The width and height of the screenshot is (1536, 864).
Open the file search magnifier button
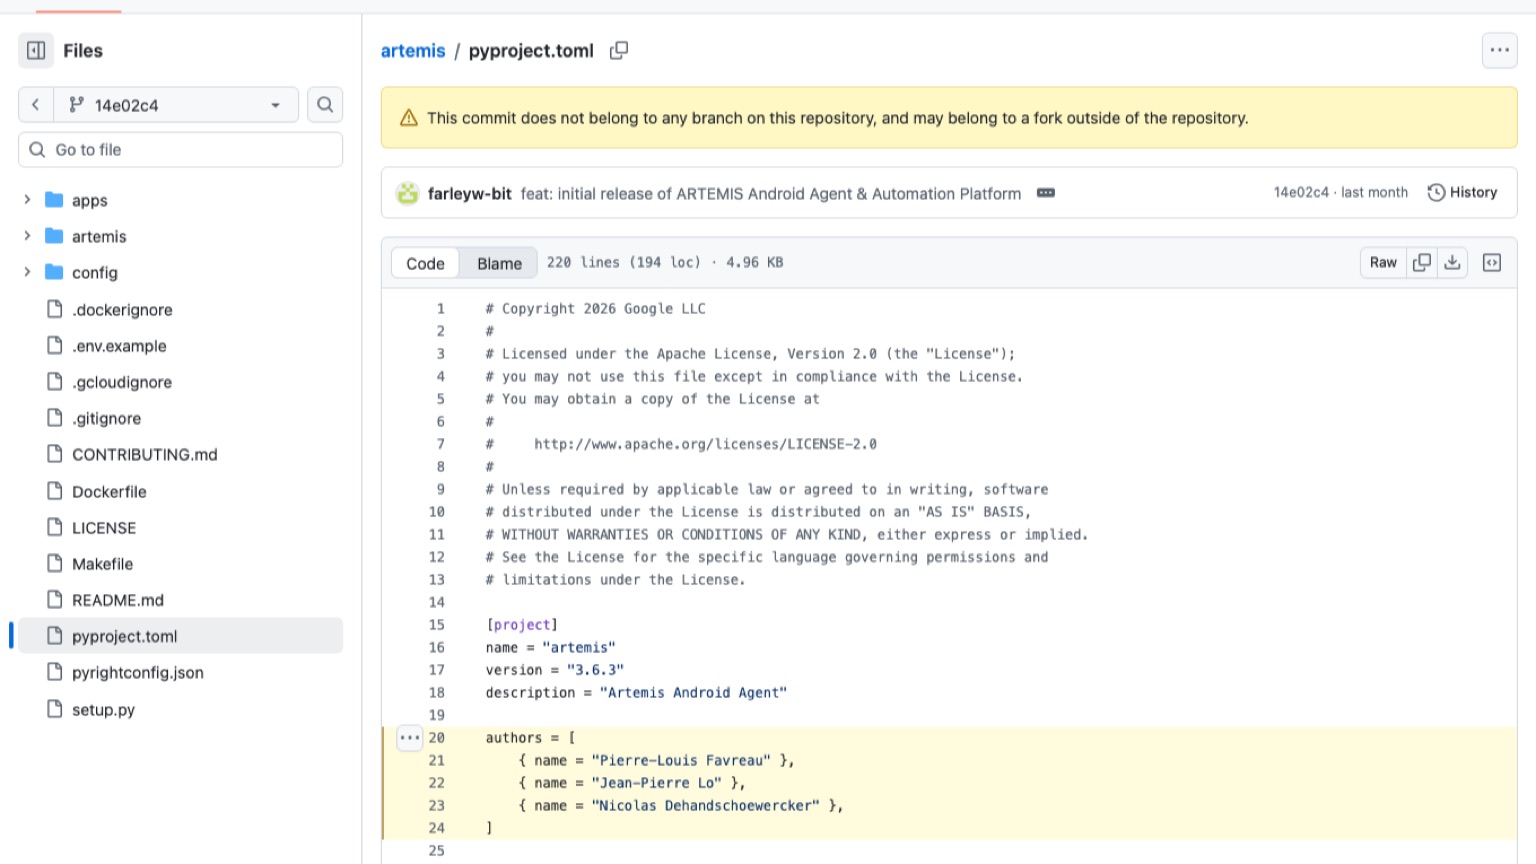click(x=325, y=105)
